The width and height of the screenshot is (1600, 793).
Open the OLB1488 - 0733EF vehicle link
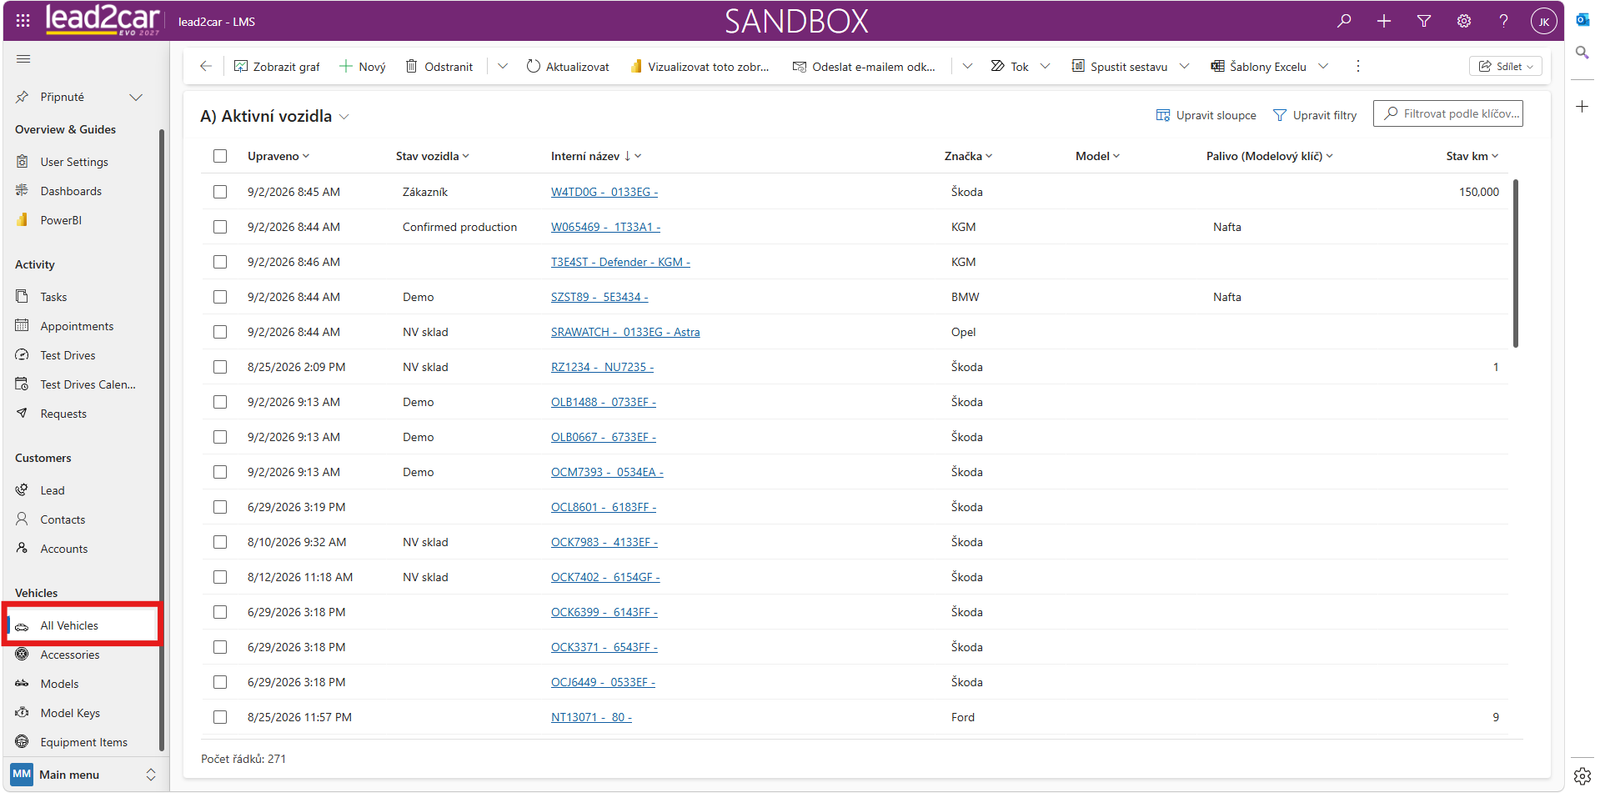[x=603, y=402]
